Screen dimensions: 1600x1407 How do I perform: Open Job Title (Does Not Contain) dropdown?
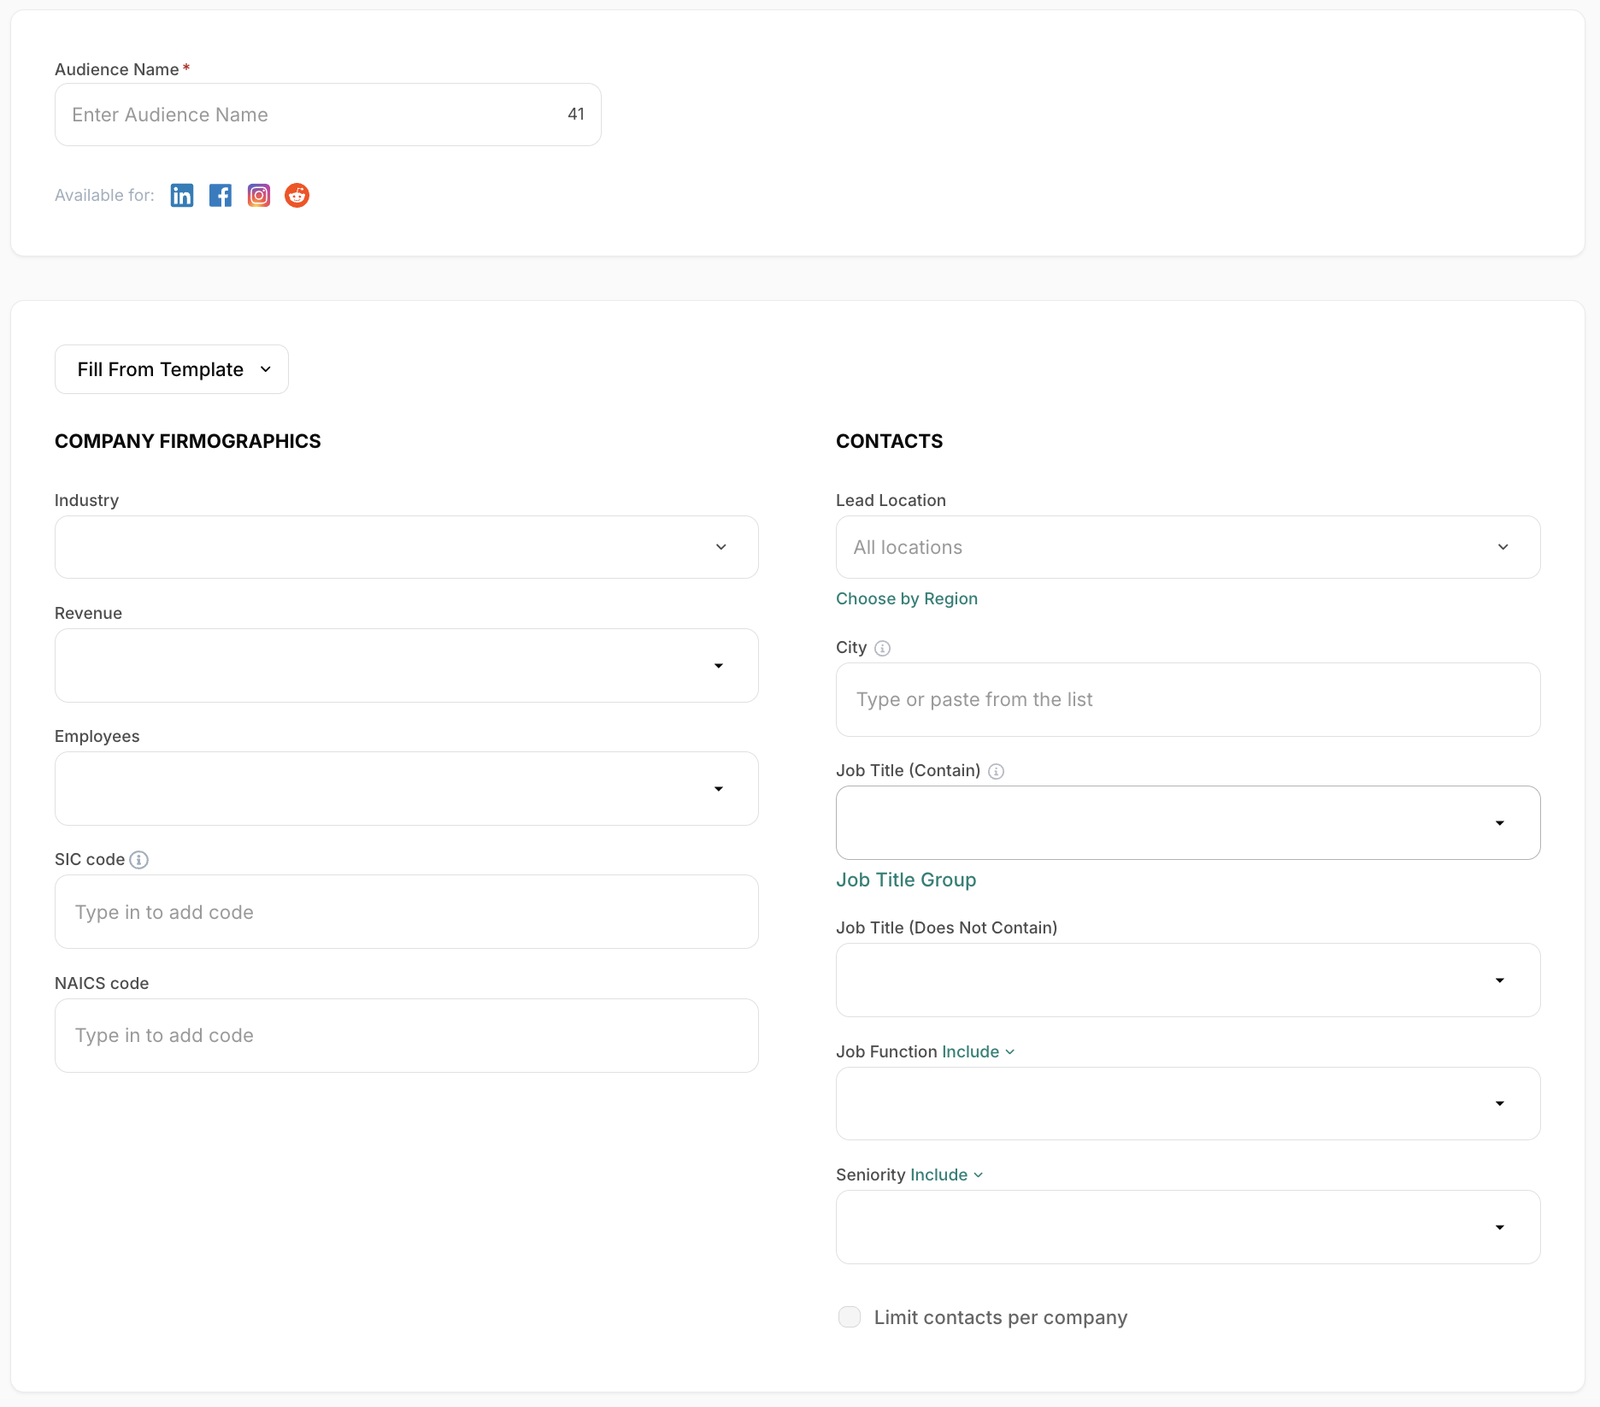point(1188,980)
